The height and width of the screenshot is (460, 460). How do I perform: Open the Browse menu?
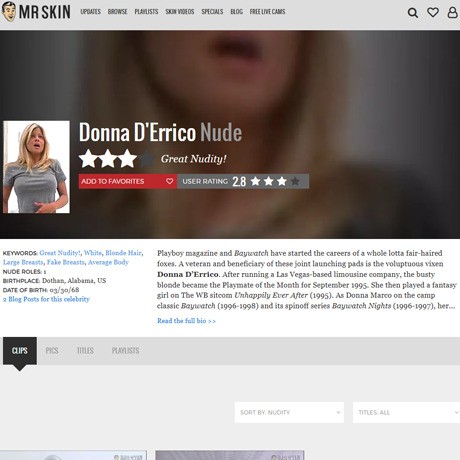tap(117, 12)
